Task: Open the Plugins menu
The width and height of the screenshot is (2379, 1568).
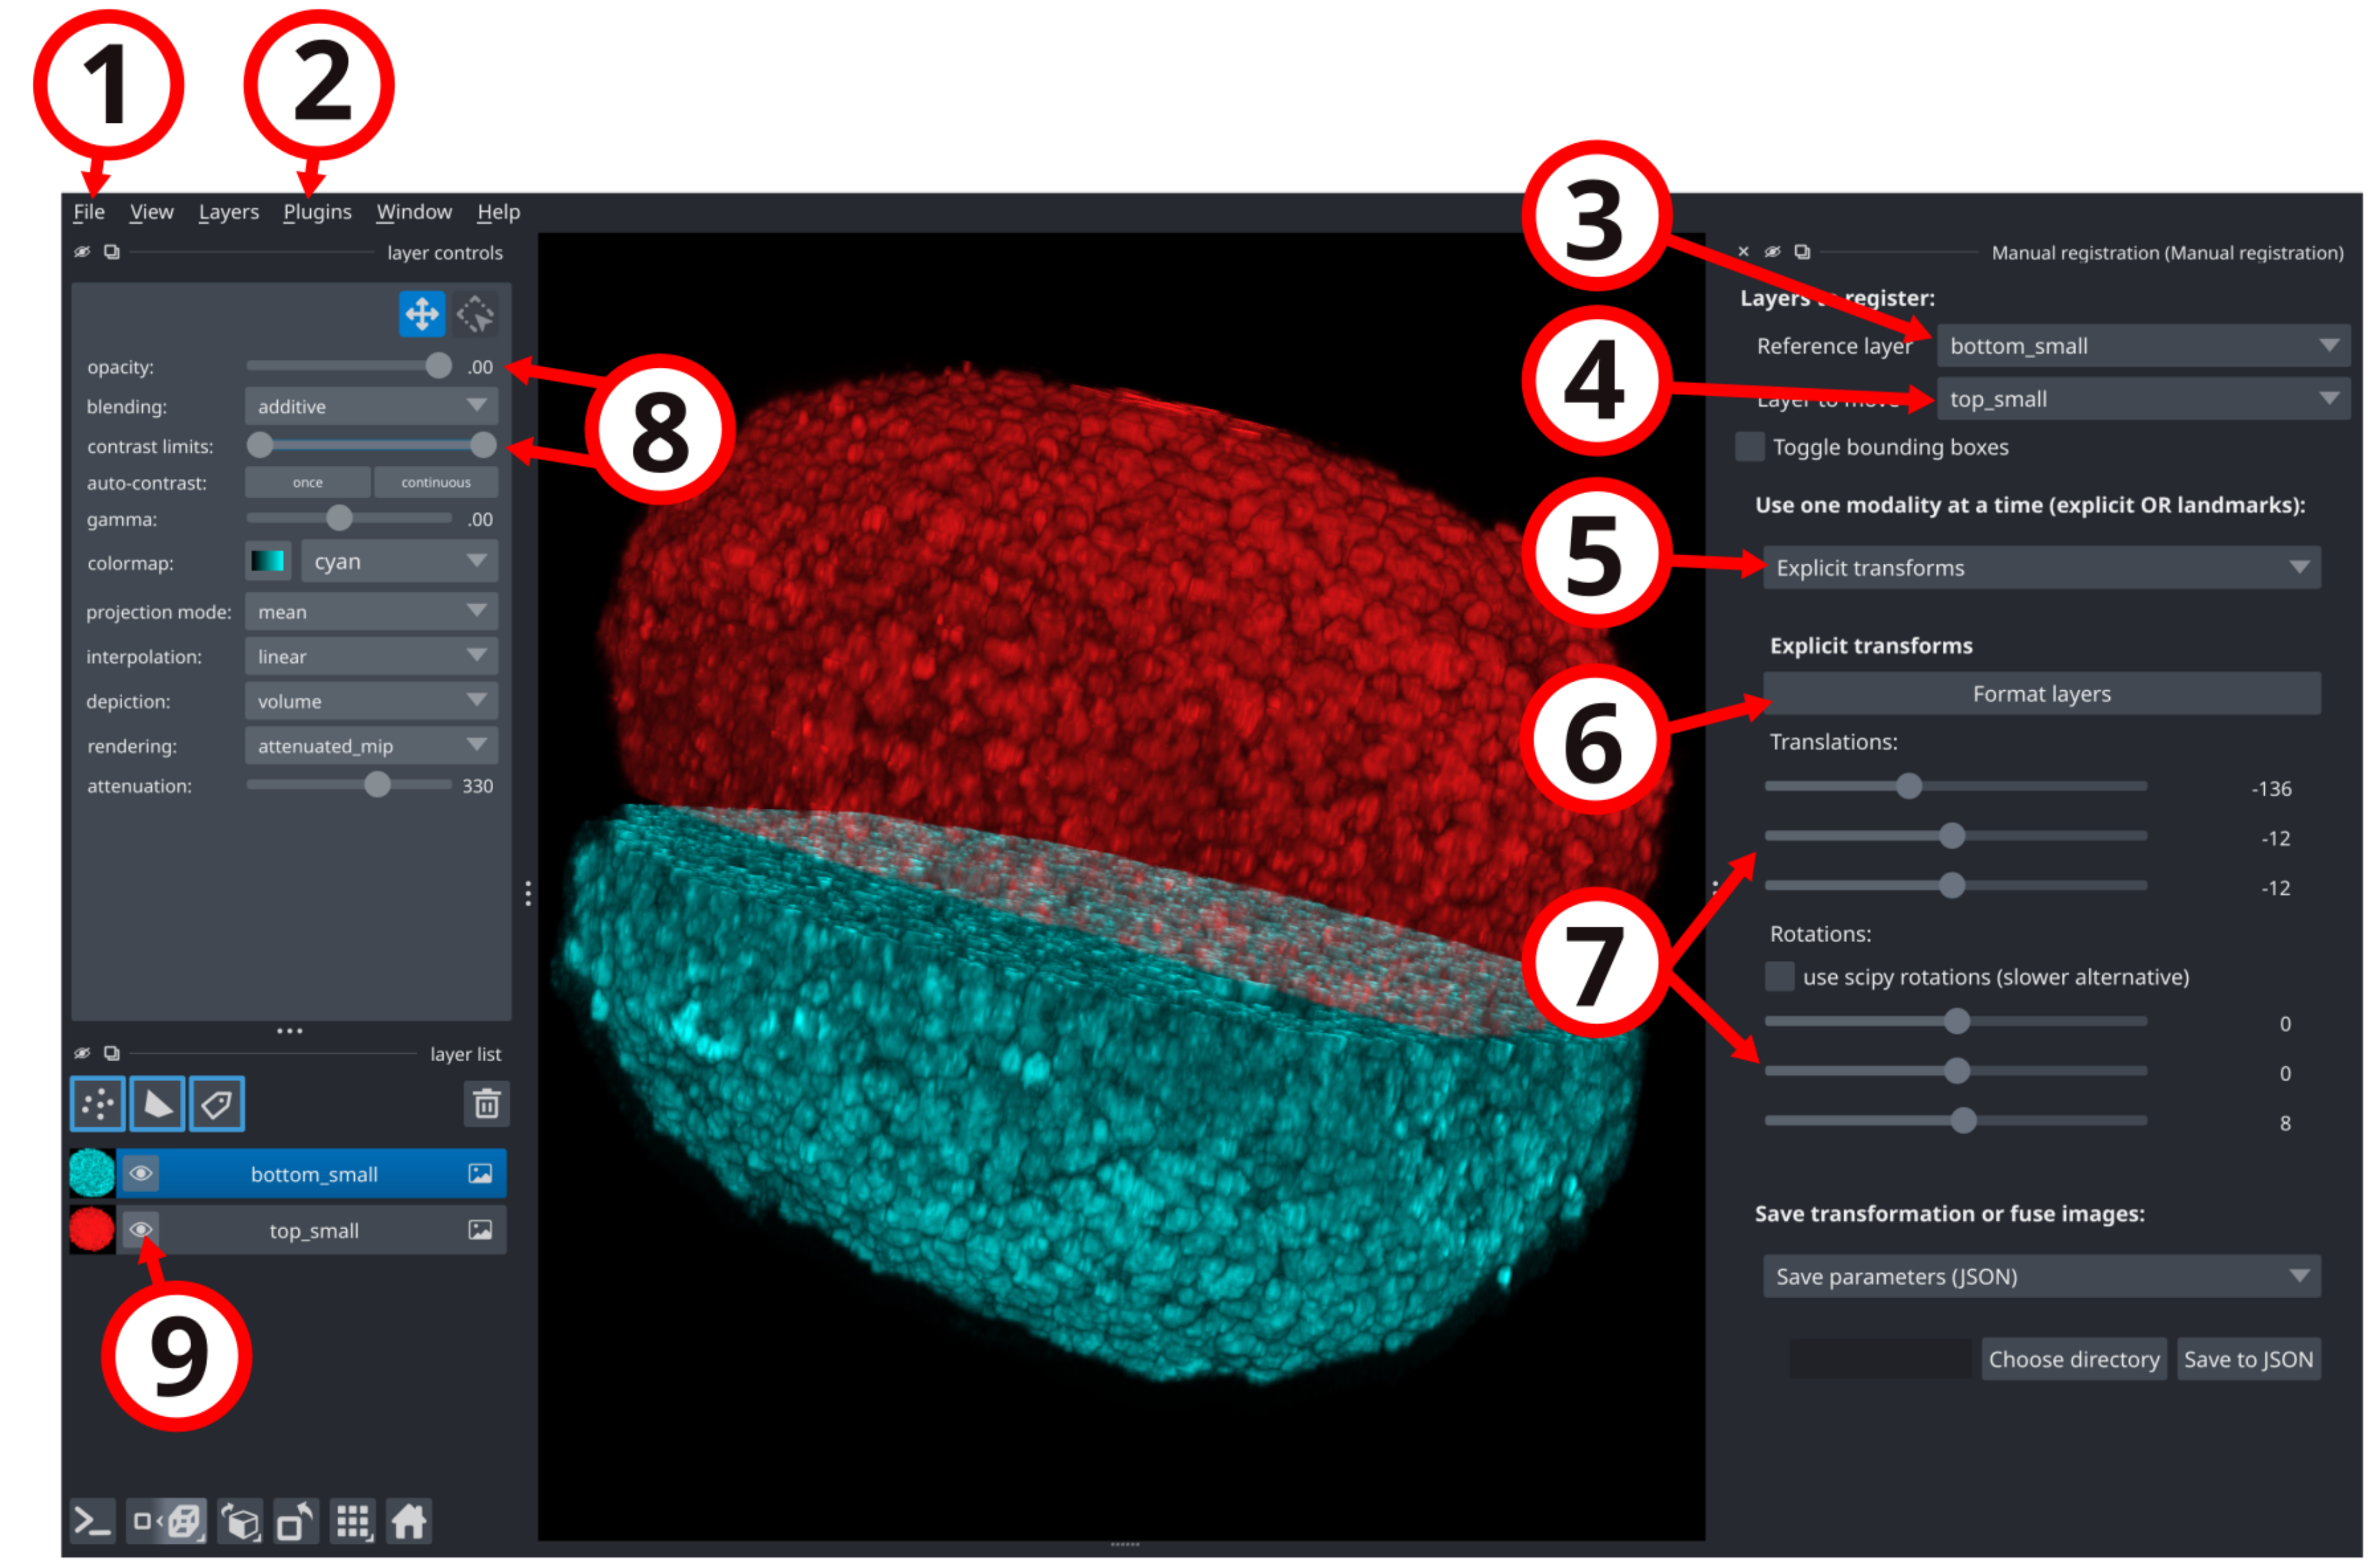Action: 318,213
